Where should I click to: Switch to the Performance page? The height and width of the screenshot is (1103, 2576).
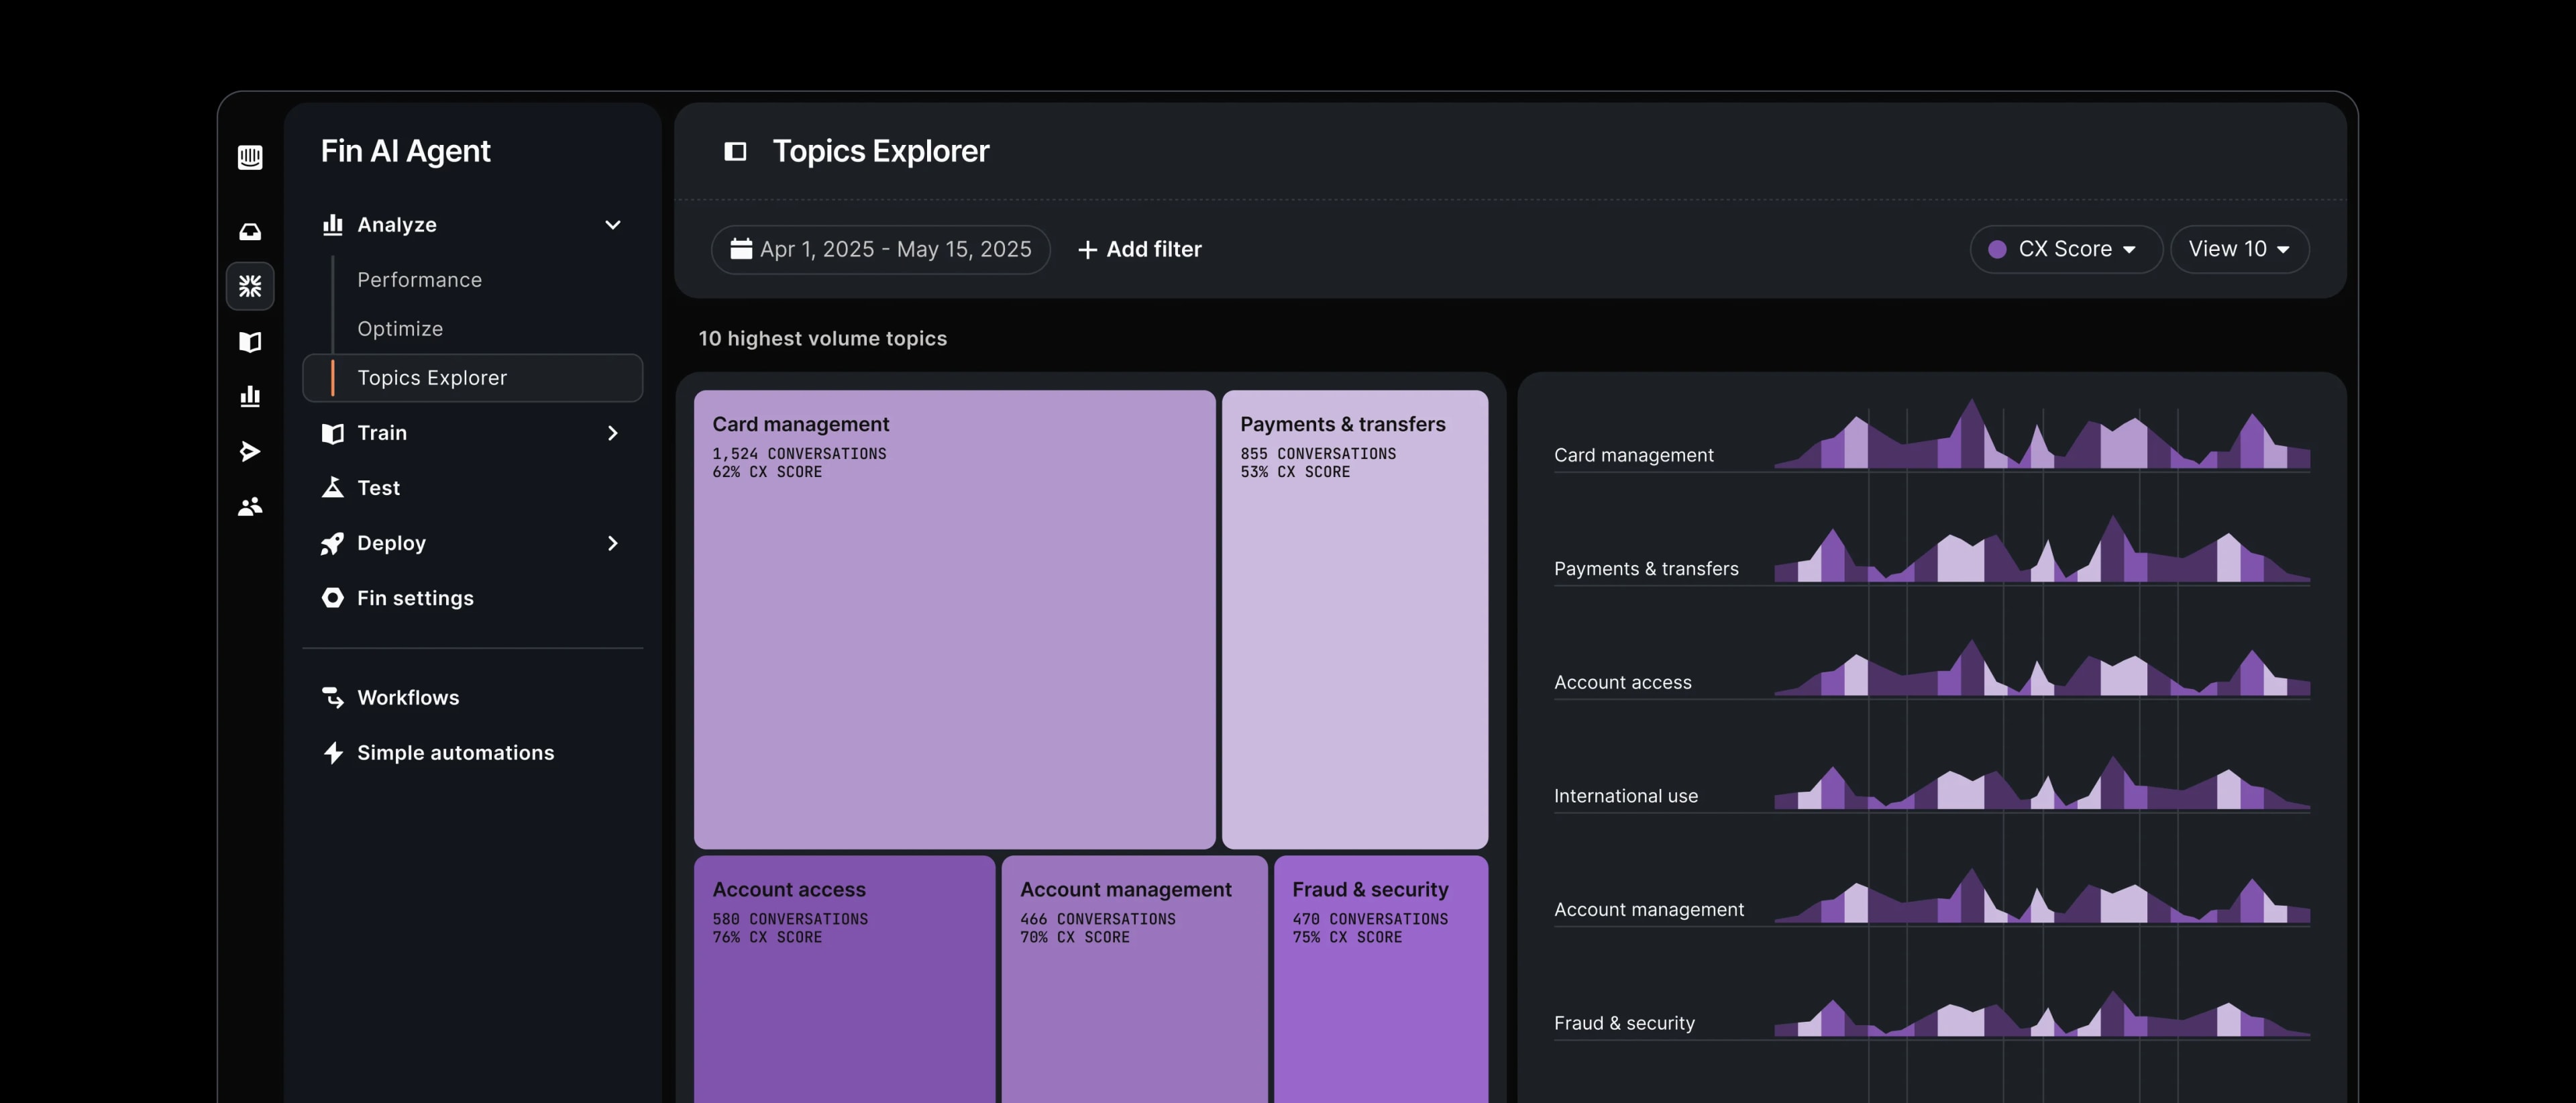tap(419, 280)
